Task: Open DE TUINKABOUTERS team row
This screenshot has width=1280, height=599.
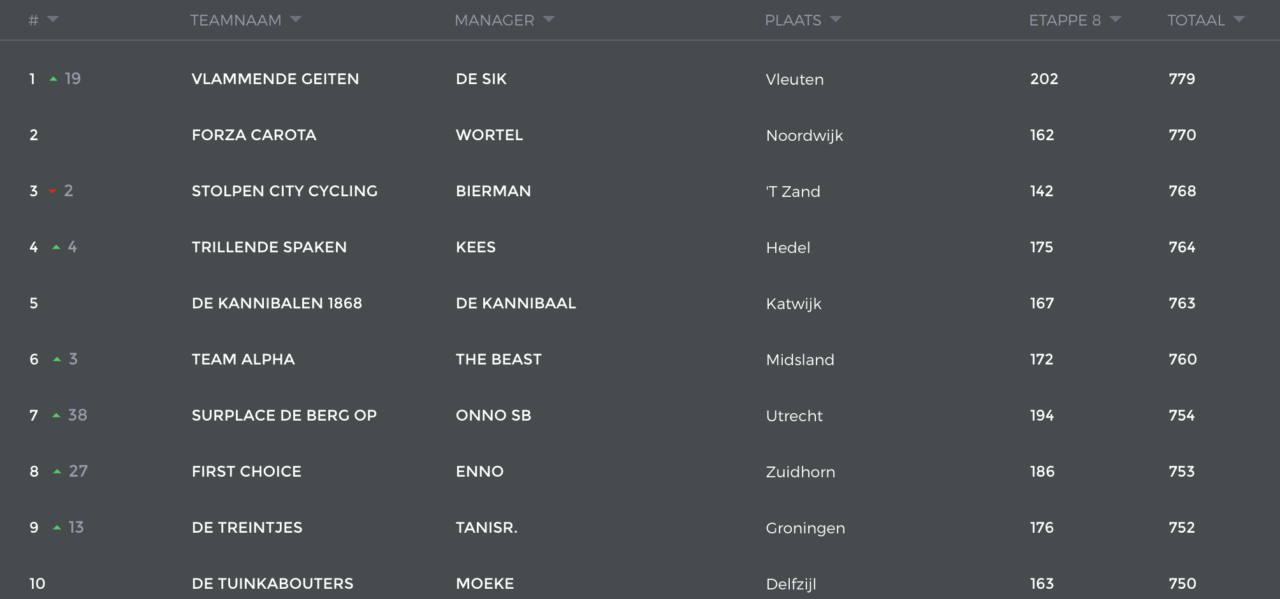Action: click(640, 583)
